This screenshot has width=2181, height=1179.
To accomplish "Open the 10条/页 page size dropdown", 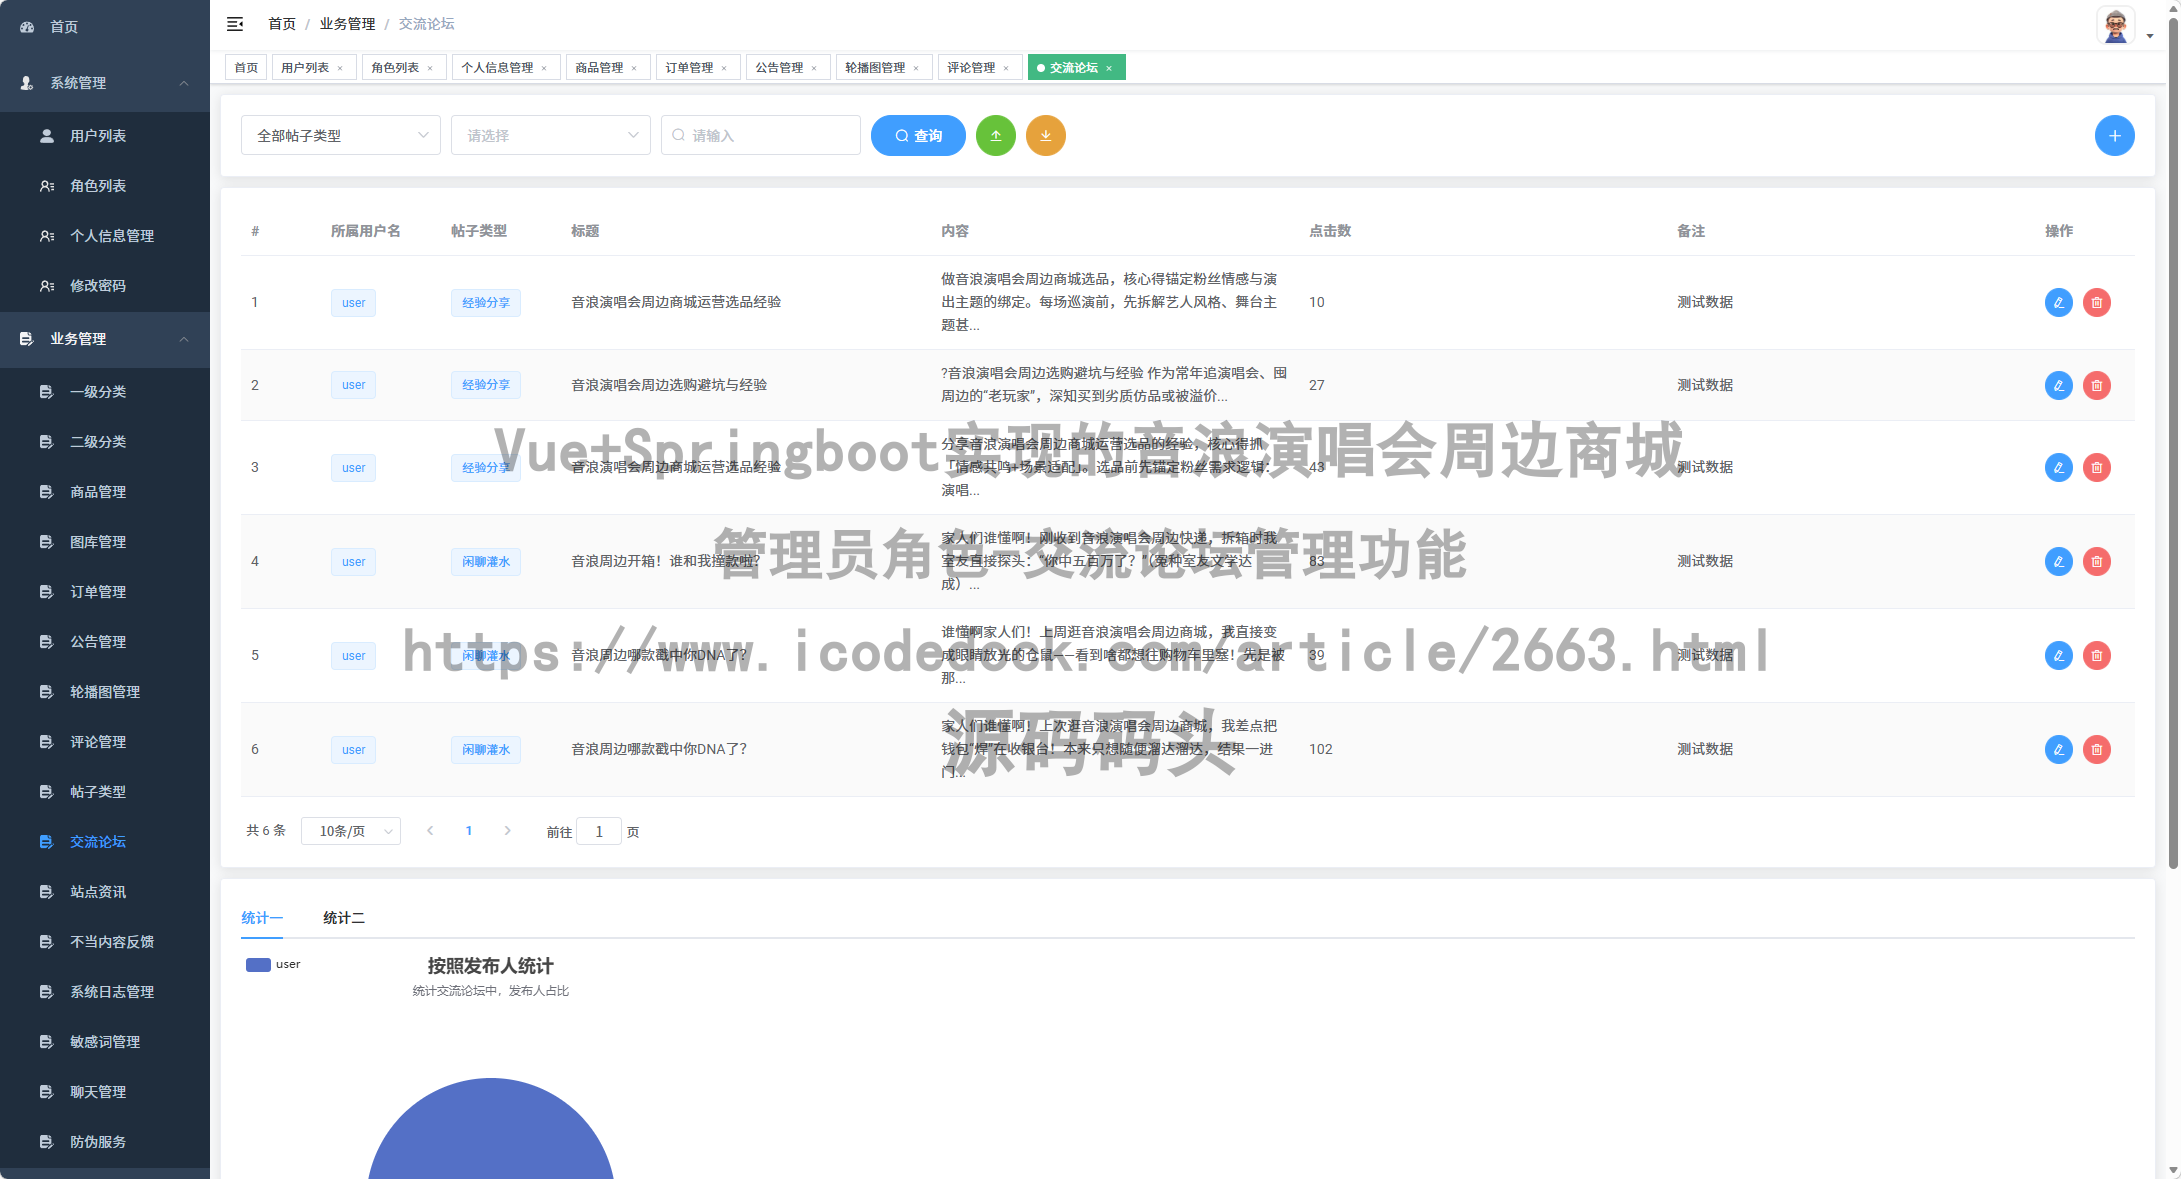I will (351, 831).
